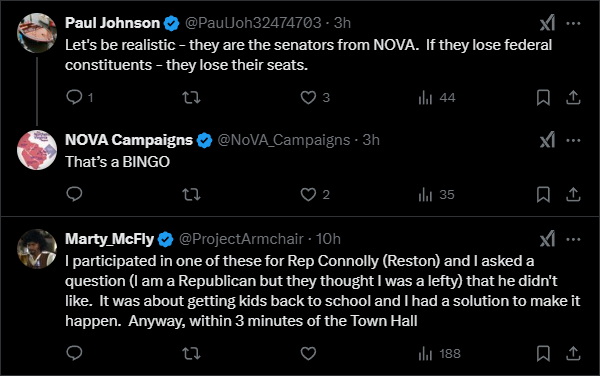This screenshot has height=376, width=600.
Task: Like the "That's a BINGO" reply
Action: click(x=308, y=194)
